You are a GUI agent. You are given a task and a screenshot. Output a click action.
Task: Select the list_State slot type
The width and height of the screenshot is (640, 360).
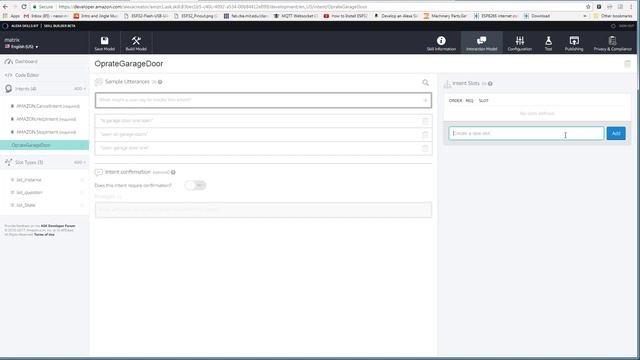25,205
